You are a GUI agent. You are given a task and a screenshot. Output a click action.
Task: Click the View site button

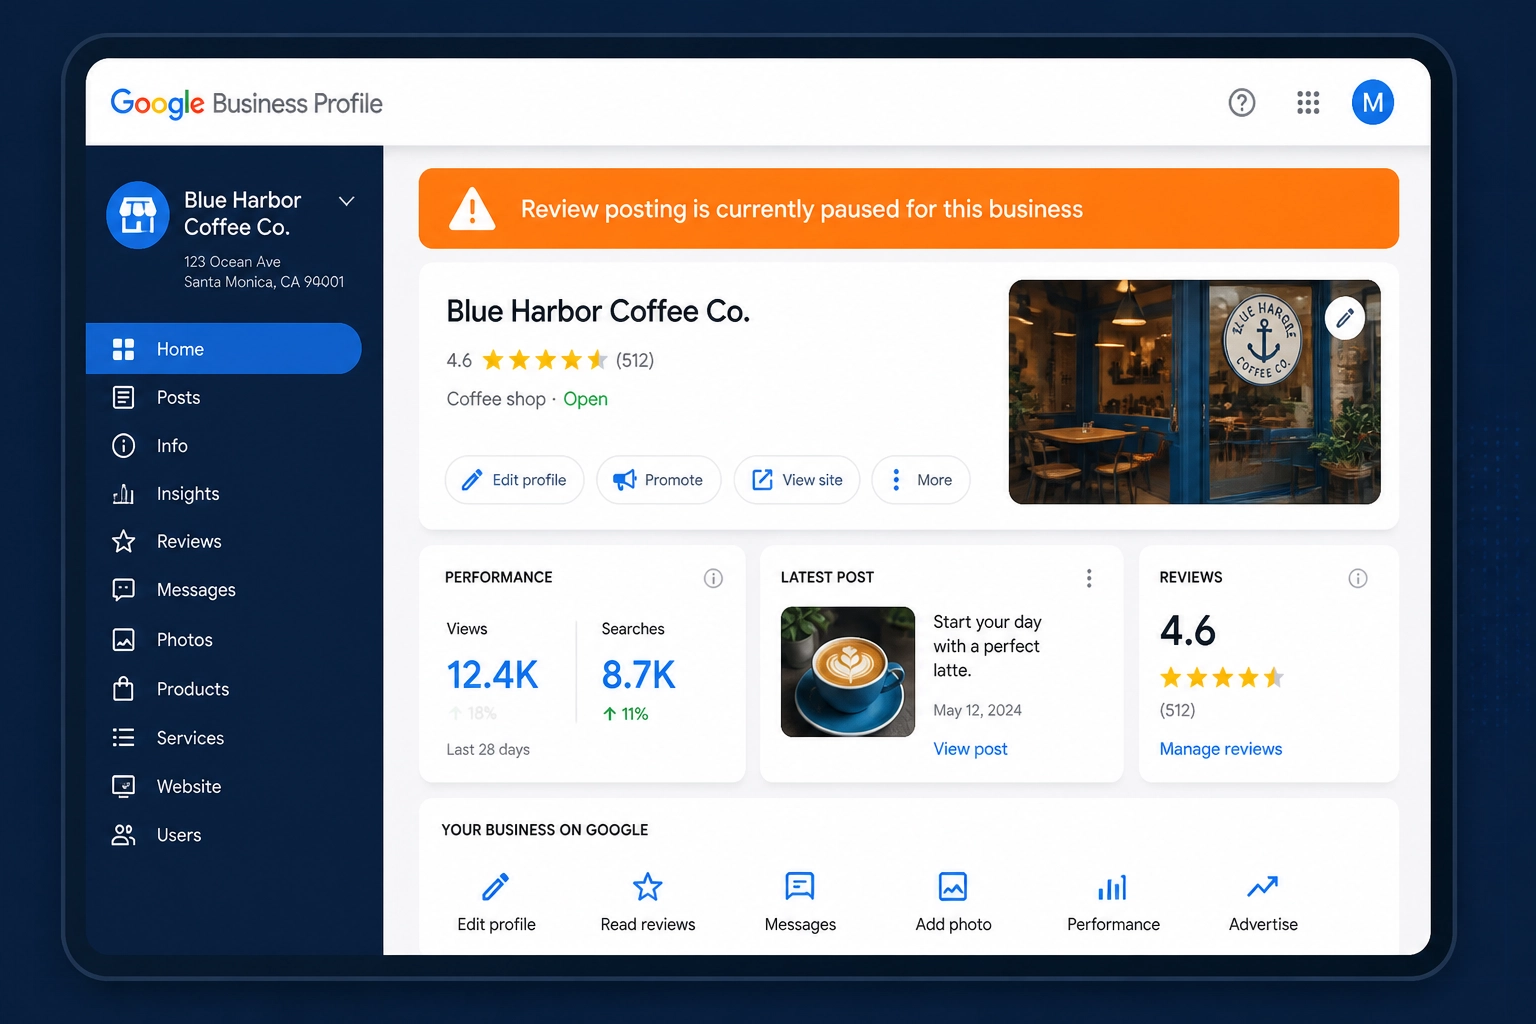point(797,480)
